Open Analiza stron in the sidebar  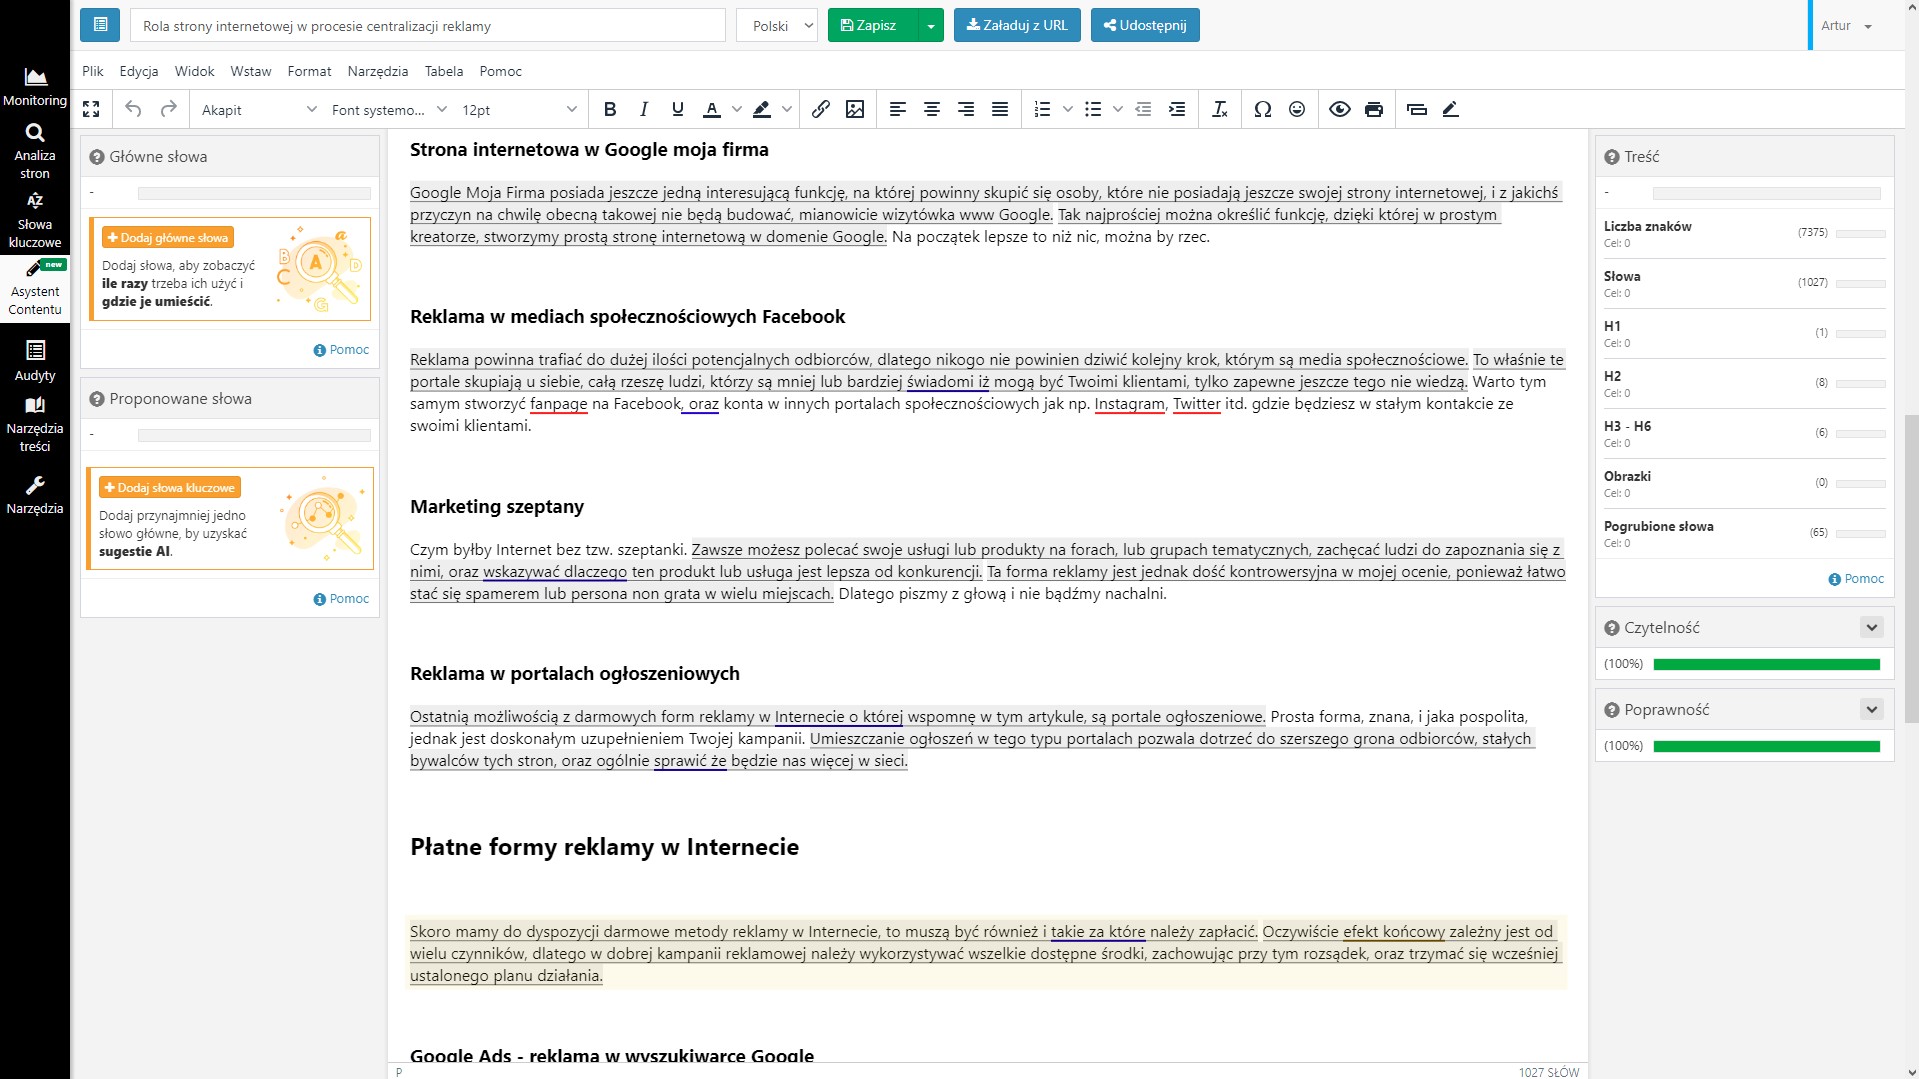pyautogui.click(x=35, y=151)
